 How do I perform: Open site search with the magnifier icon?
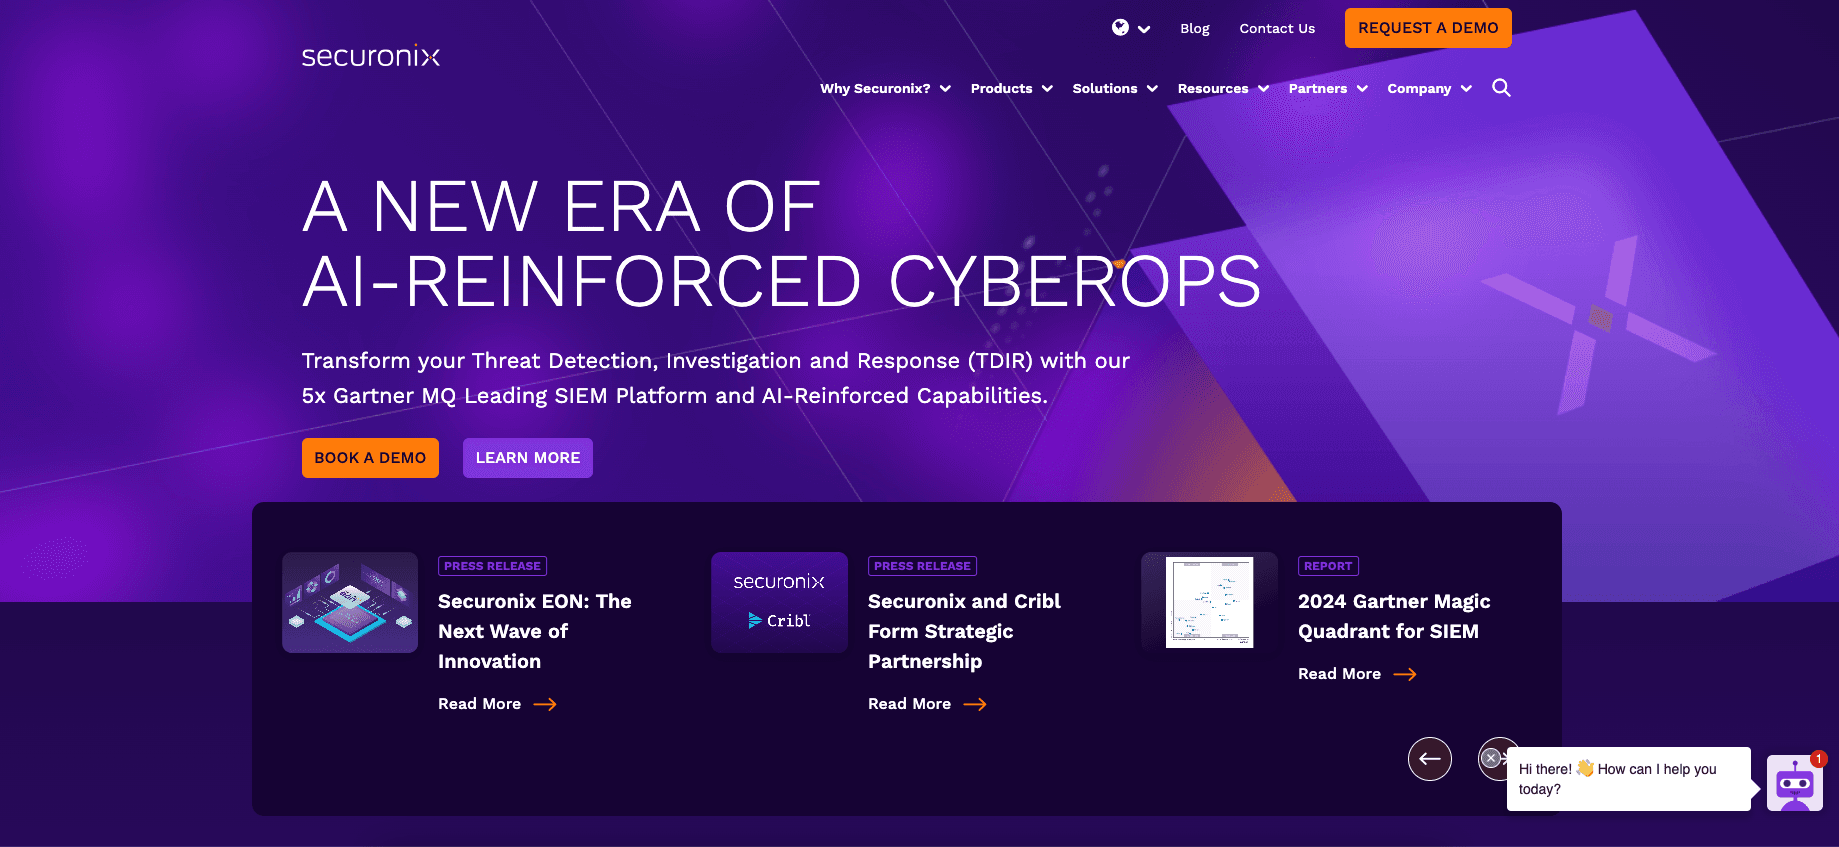tap(1501, 88)
